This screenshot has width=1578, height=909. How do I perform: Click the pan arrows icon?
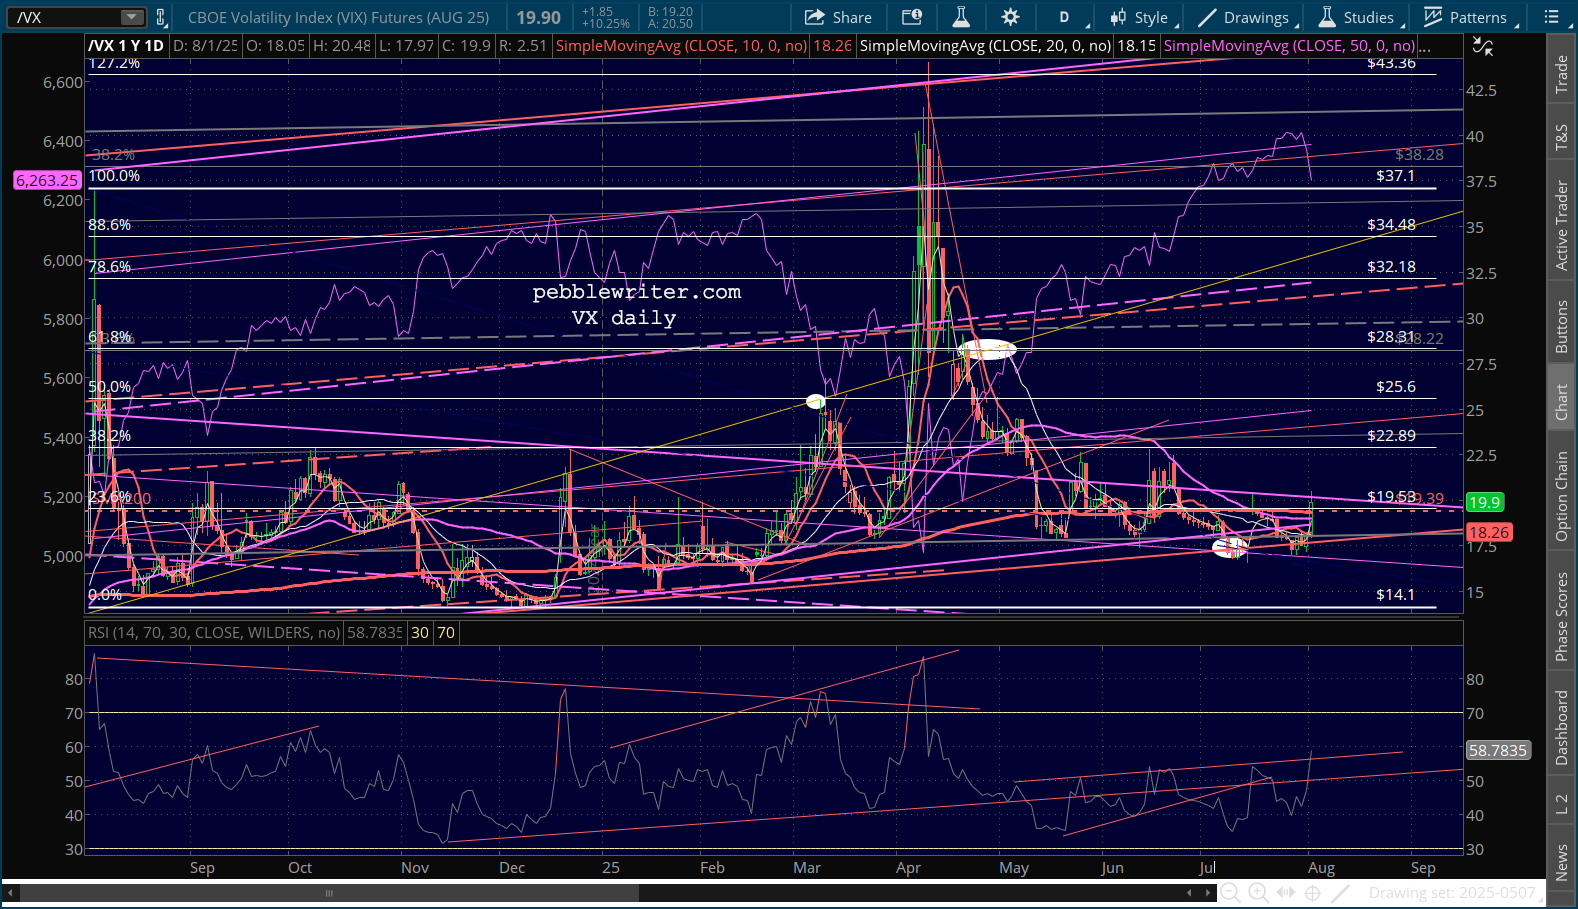1286,893
